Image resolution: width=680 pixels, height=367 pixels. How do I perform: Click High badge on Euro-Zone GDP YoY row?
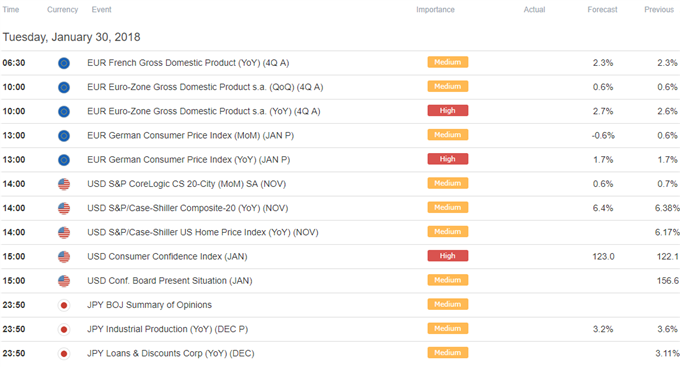[448, 111]
